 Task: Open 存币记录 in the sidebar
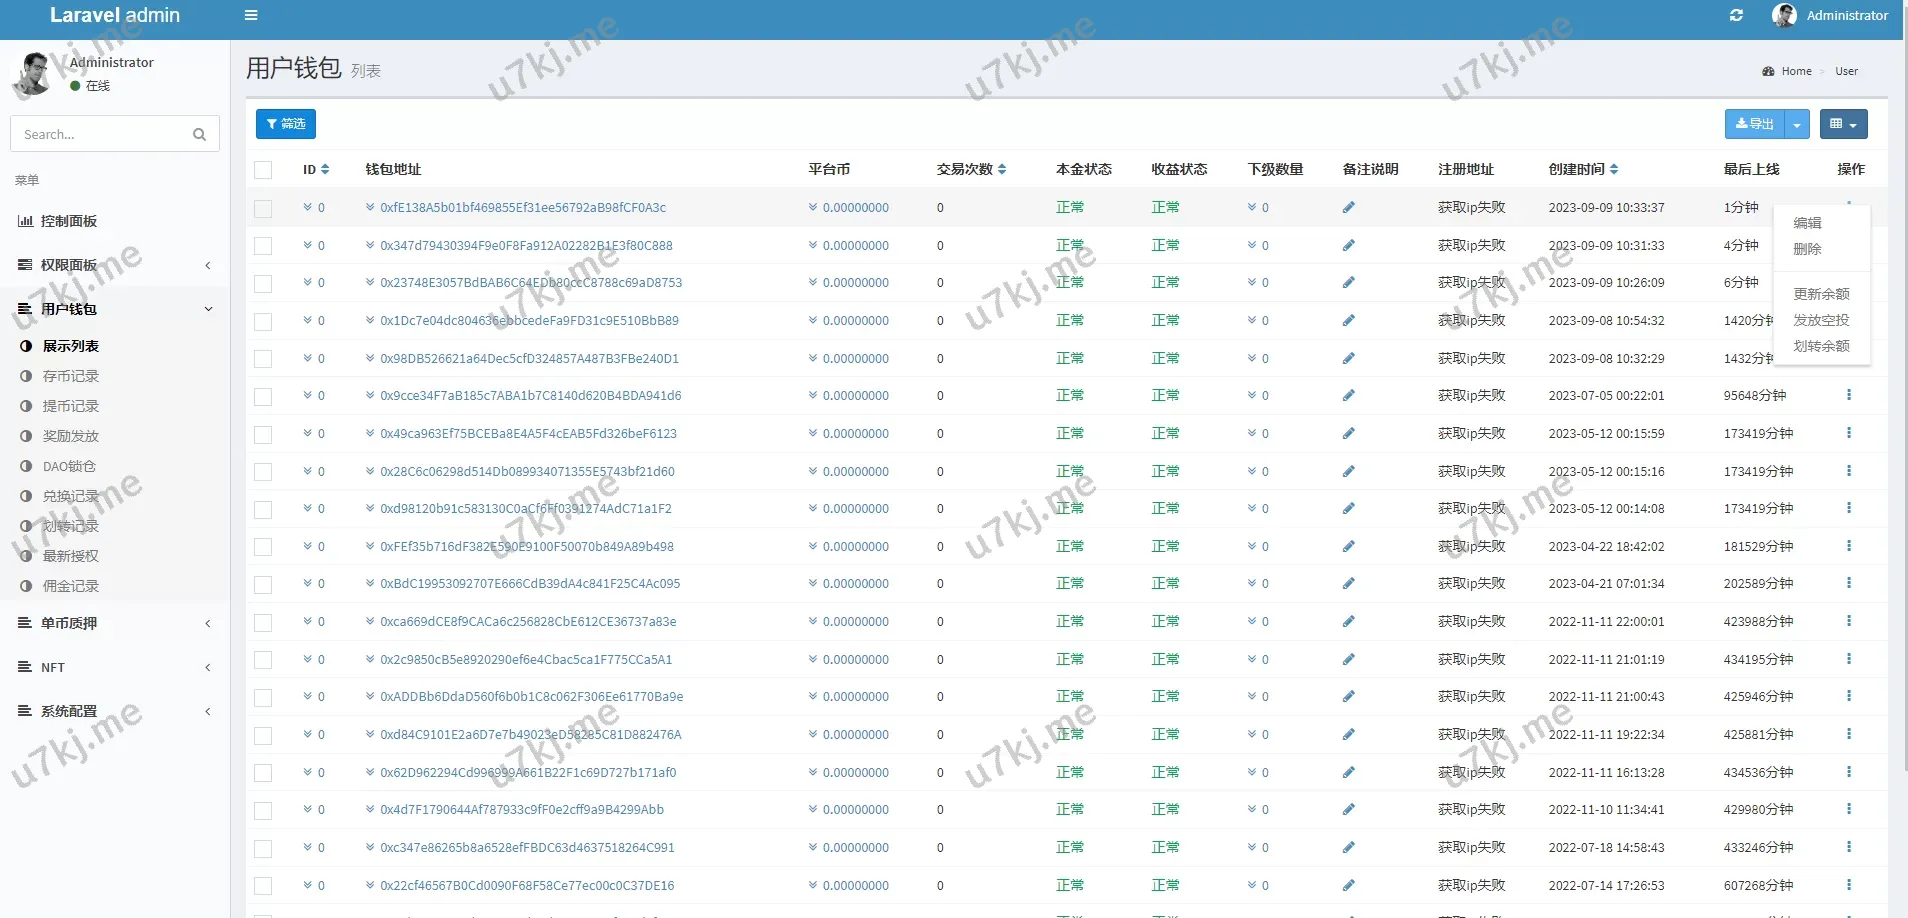coord(70,376)
